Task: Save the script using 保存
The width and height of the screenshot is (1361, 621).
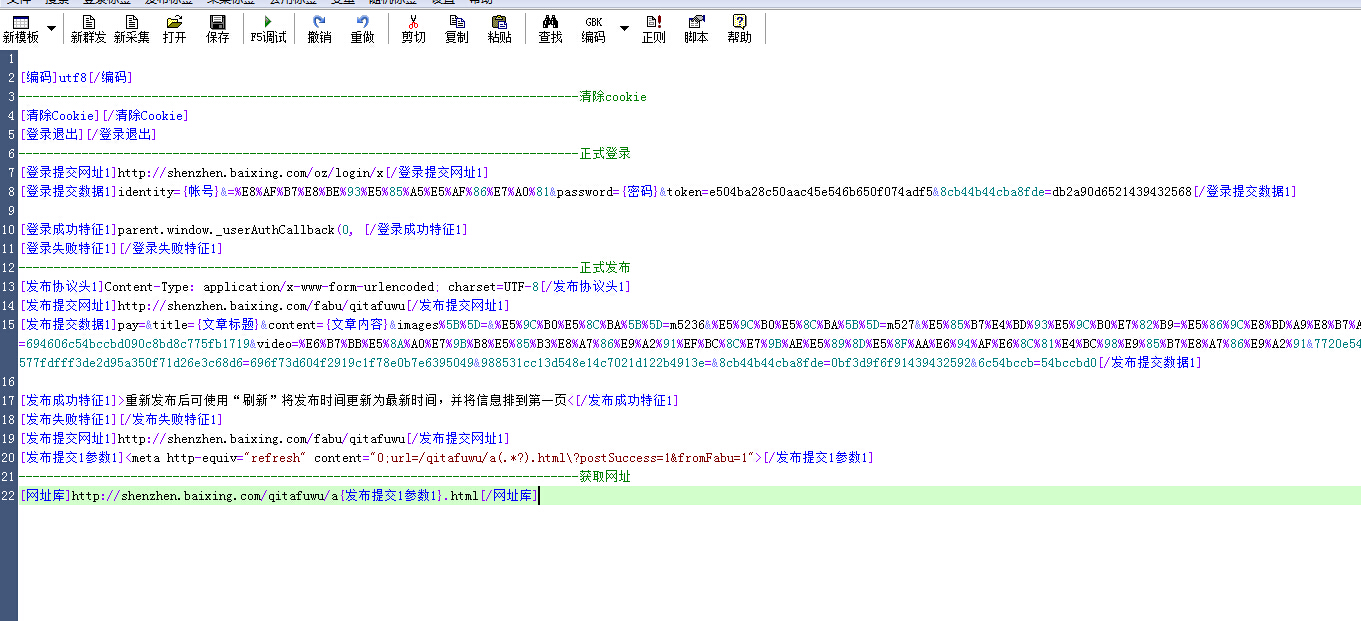Action: (x=217, y=29)
